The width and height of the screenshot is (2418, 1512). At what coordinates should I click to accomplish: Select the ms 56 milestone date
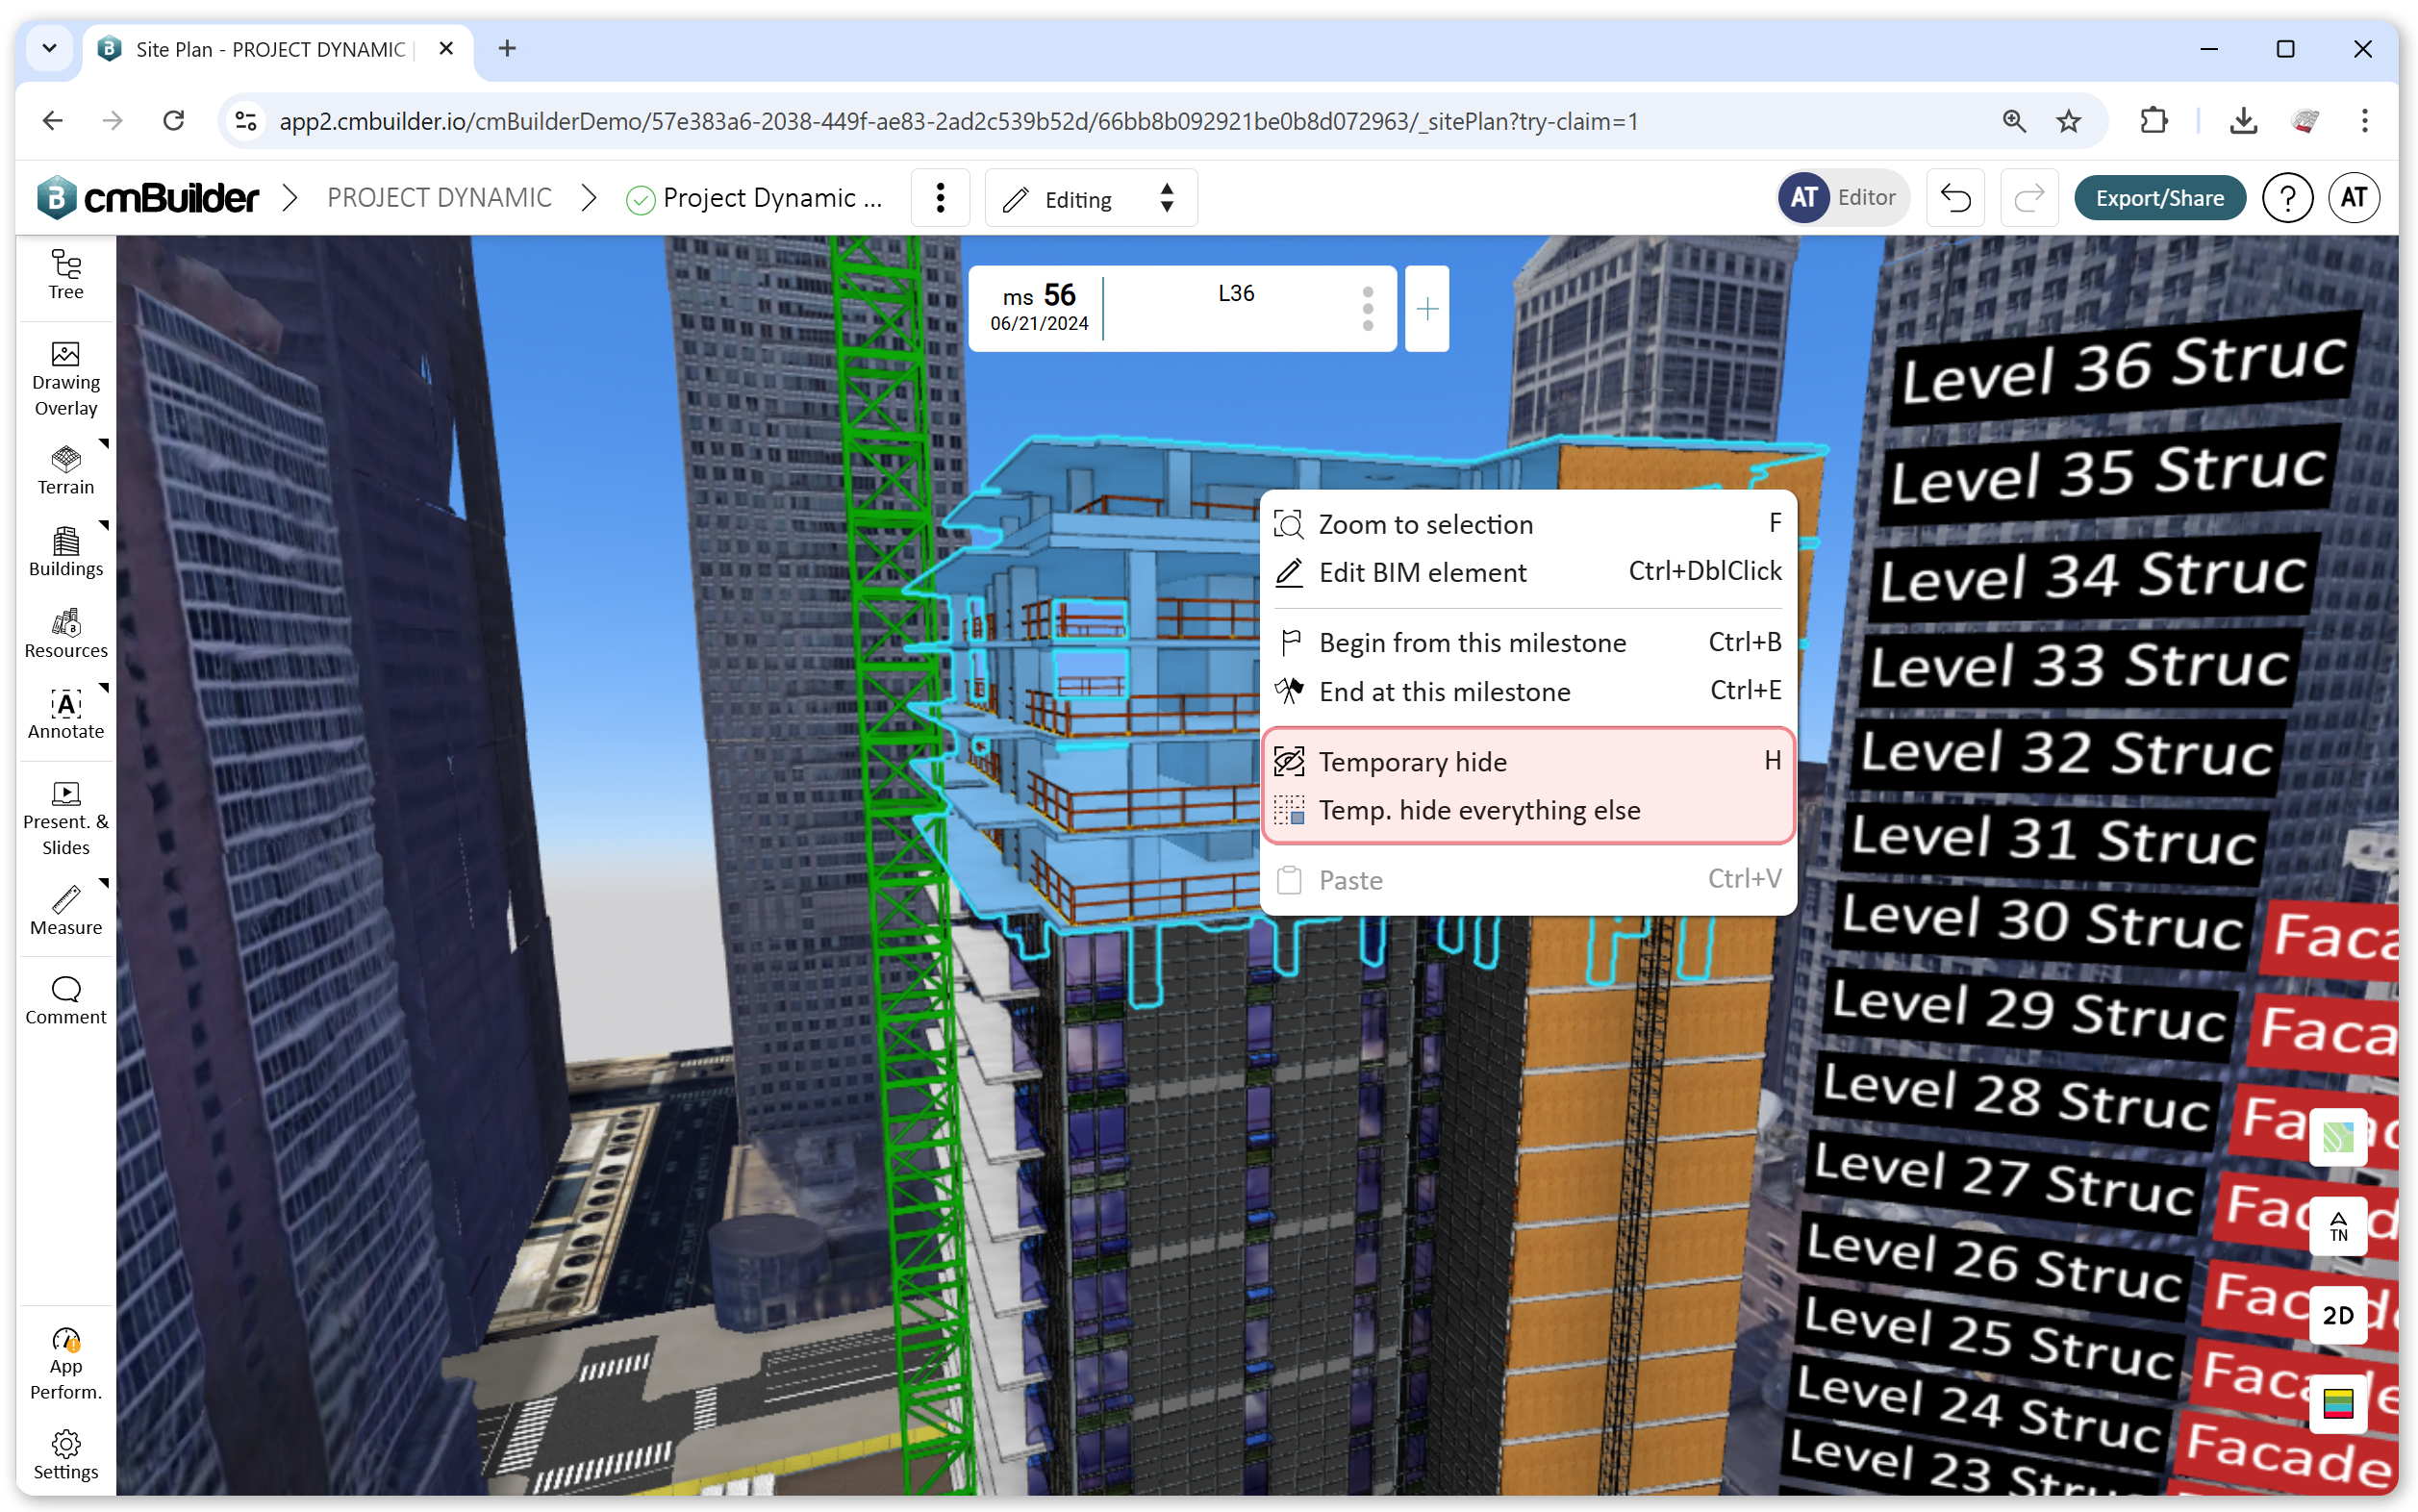coord(1038,308)
